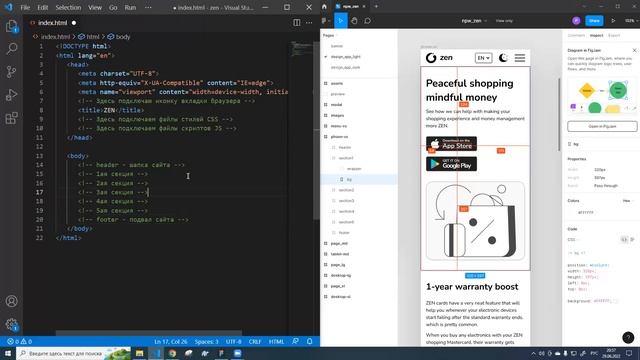Click the VS Code horizontal scrollbar
This screenshot has height=360, width=640.
pos(149,333)
